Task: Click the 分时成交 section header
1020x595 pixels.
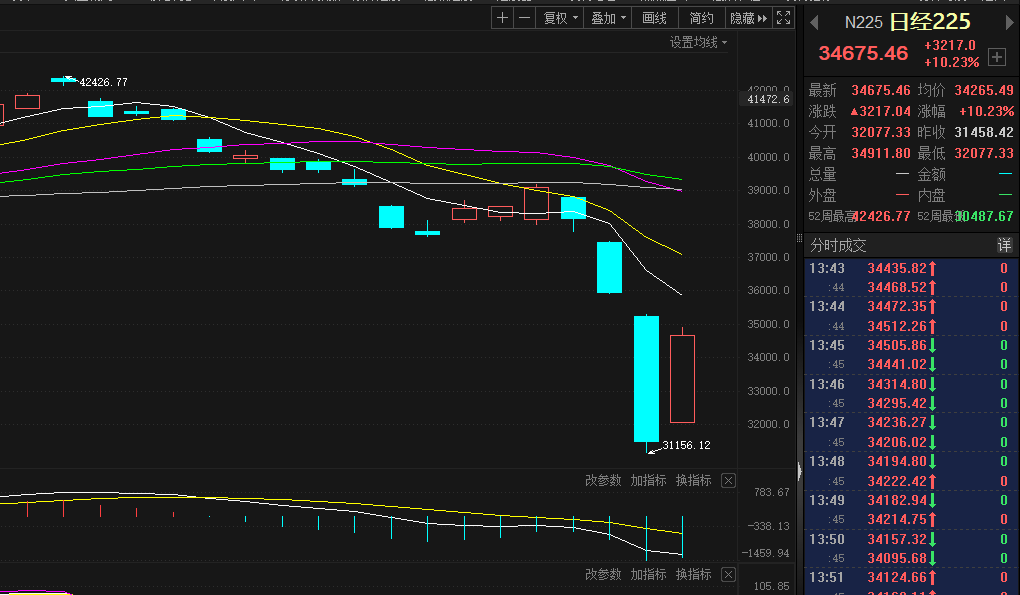Action: (x=839, y=245)
